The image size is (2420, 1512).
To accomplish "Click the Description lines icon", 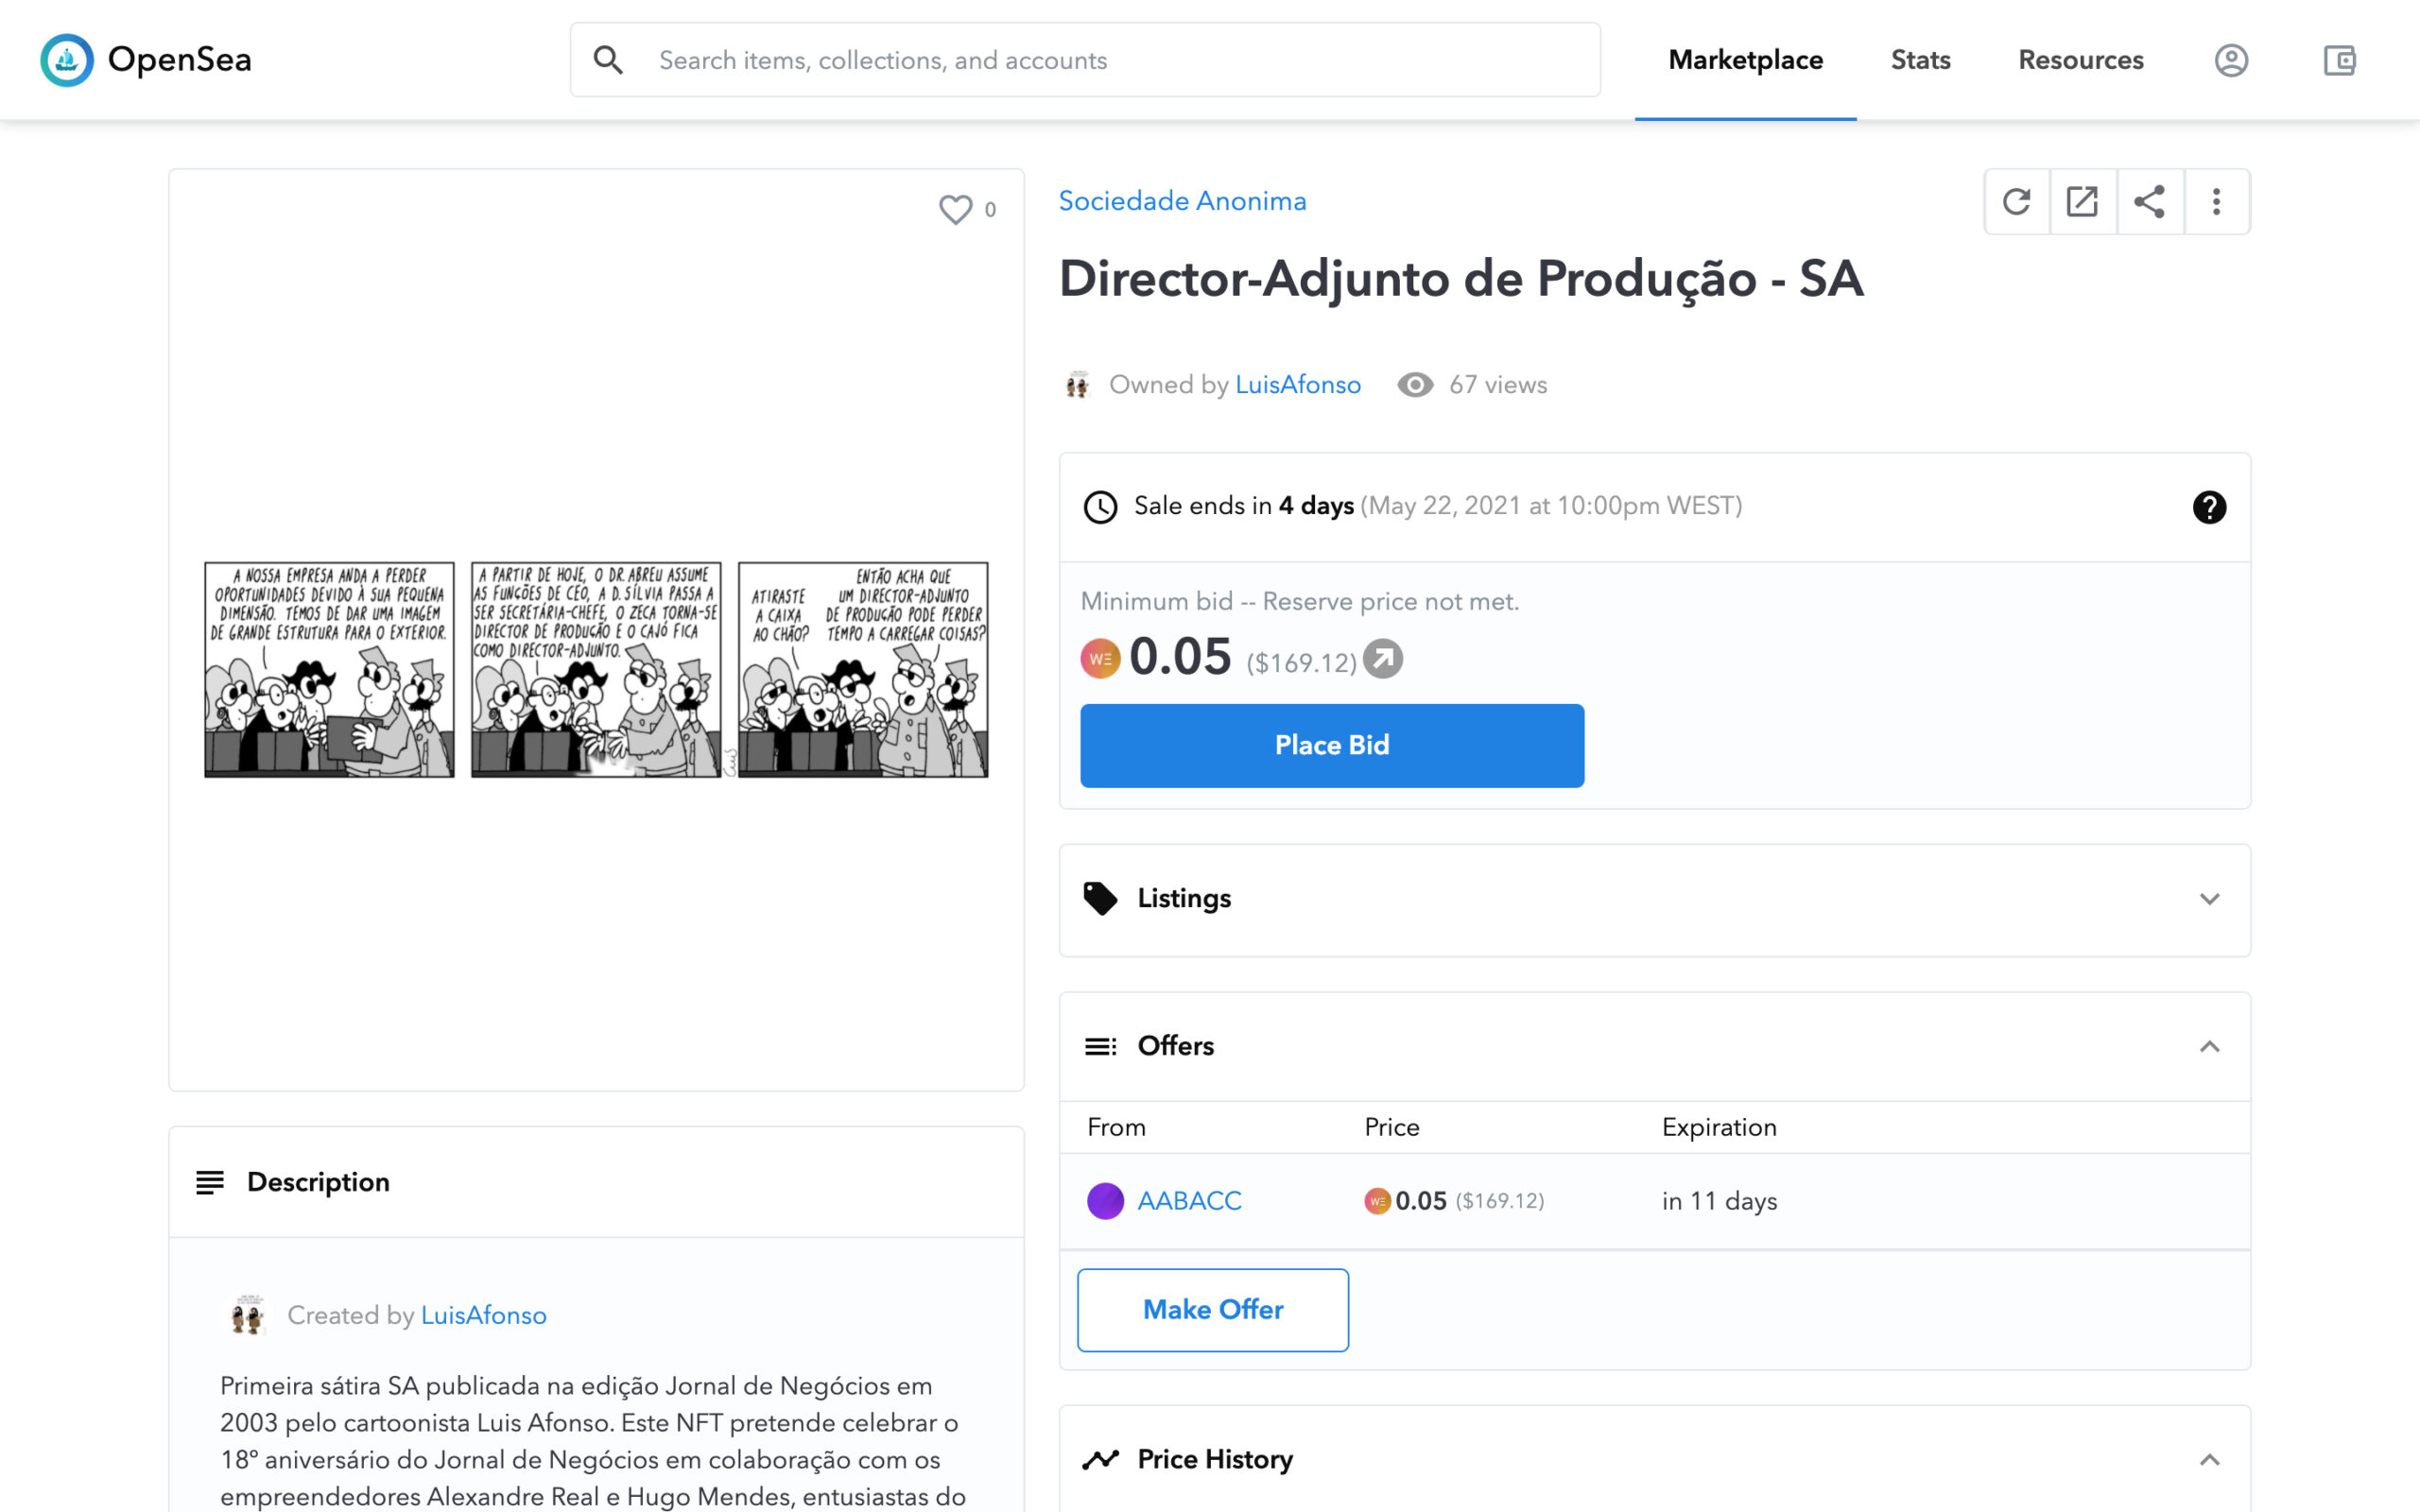I will (210, 1182).
